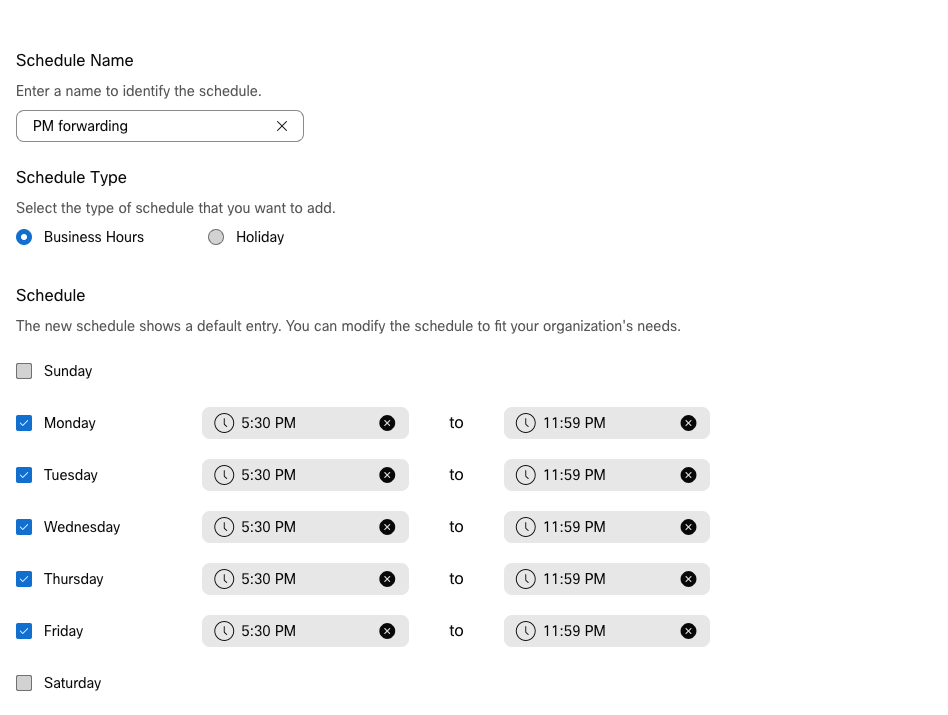The image size is (948, 715).
Task: Remove Tuesday start time value
Action: pos(387,475)
